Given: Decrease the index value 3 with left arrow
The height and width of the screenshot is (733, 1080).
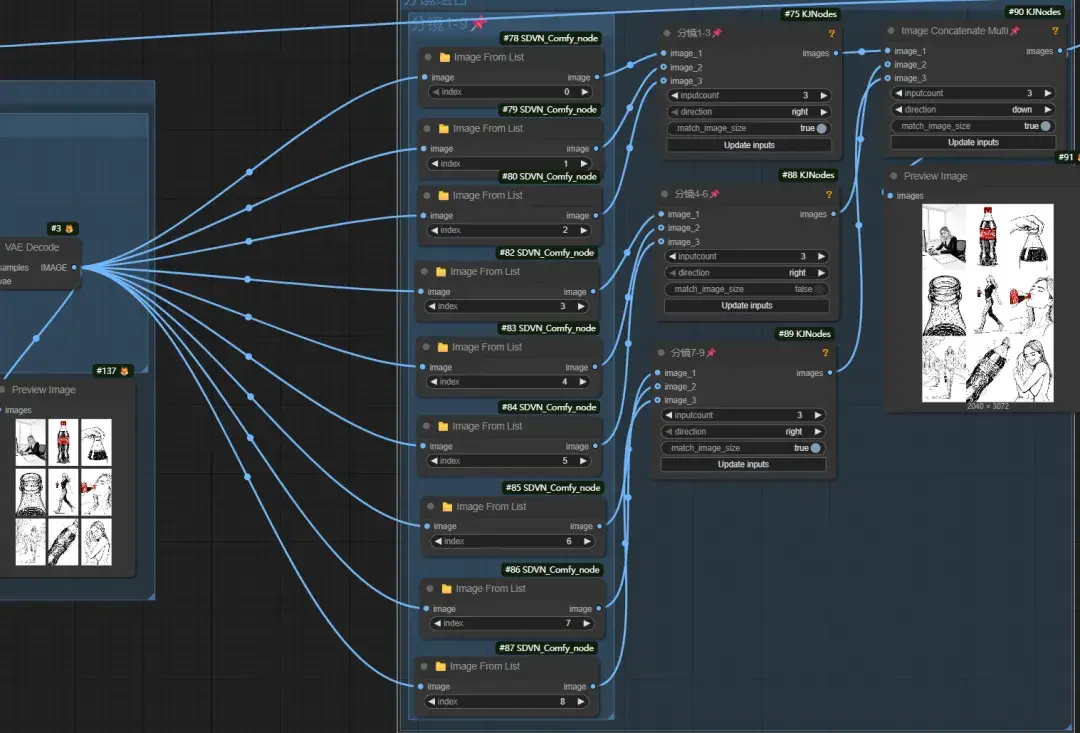Looking at the screenshot, I should click(x=431, y=306).
